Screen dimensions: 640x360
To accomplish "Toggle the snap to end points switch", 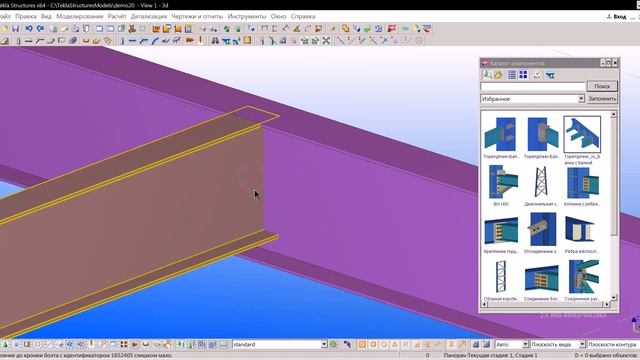I will (373, 344).
